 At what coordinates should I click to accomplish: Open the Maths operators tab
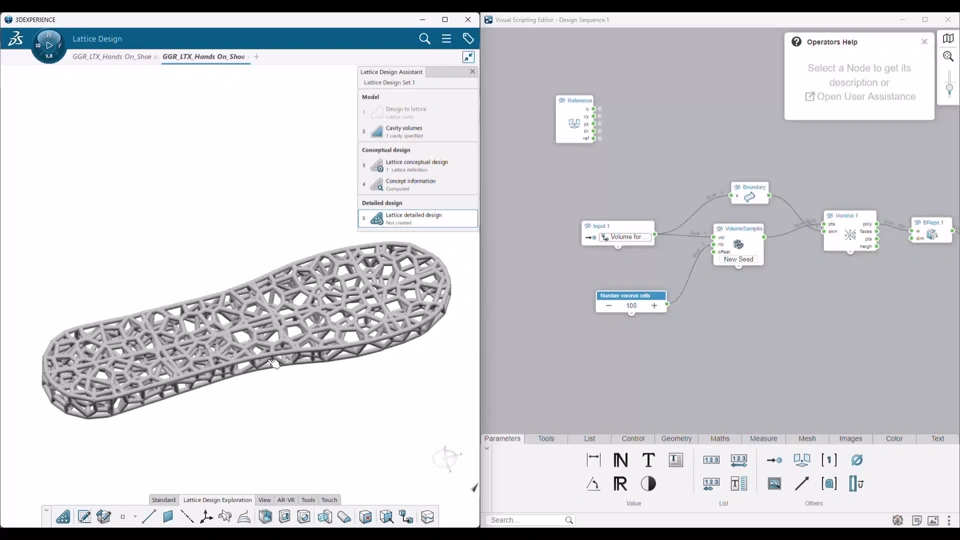click(720, 438)
